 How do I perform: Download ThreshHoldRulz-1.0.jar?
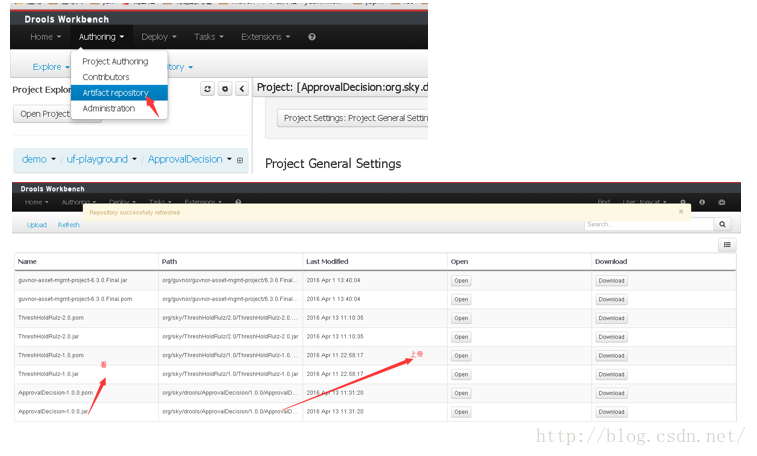611,374
